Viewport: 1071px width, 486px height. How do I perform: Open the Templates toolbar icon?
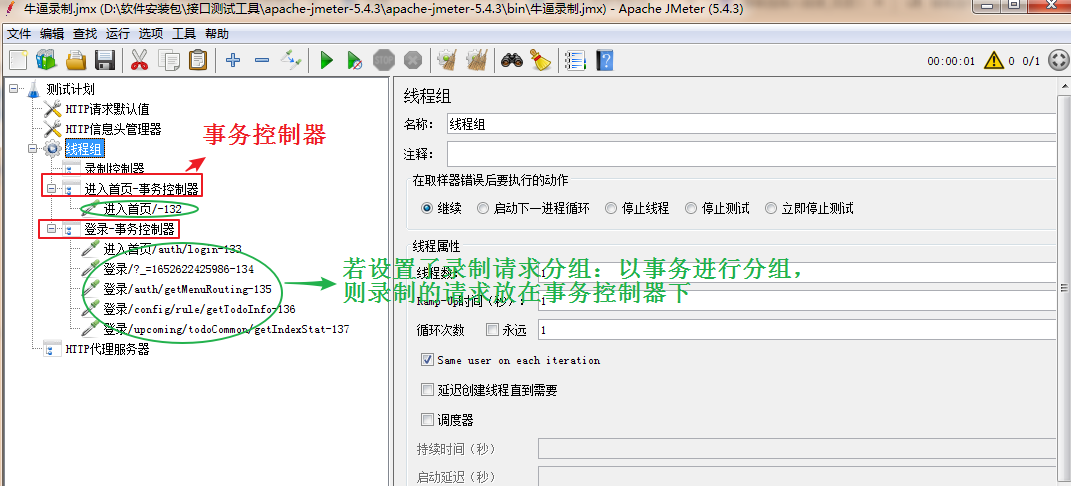pos(46,60)
